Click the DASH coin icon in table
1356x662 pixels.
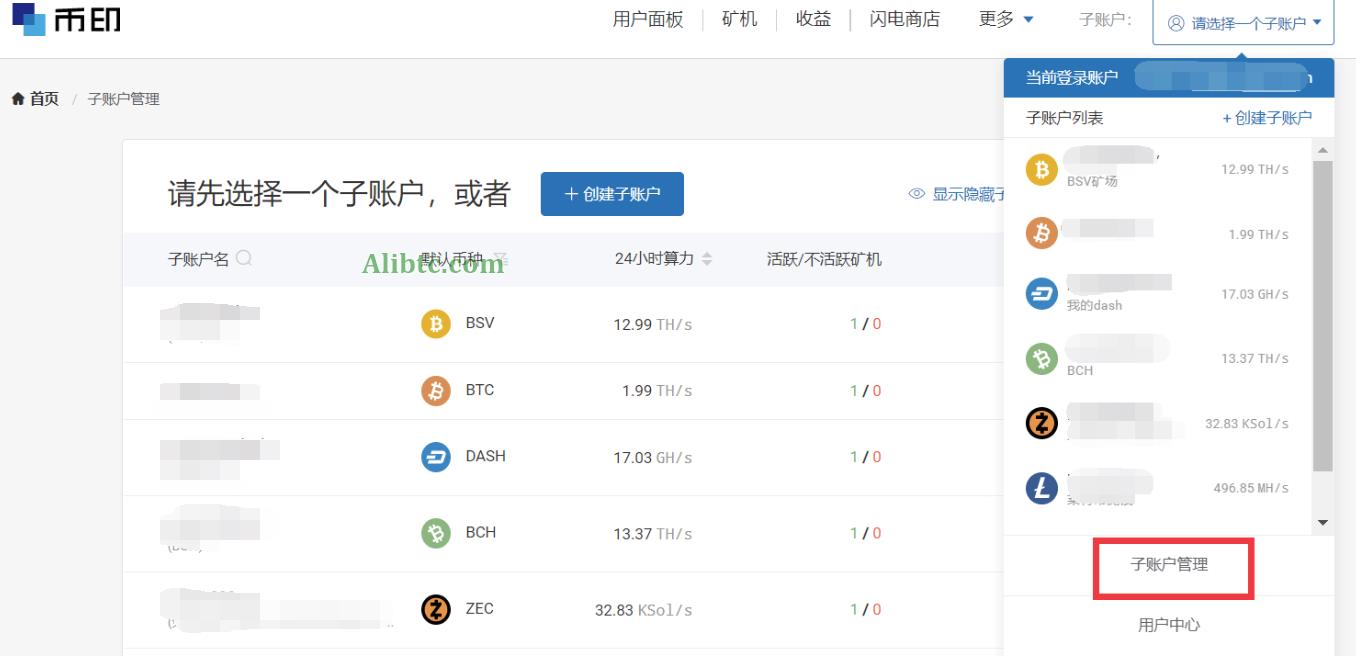click(x=436, y=457)
